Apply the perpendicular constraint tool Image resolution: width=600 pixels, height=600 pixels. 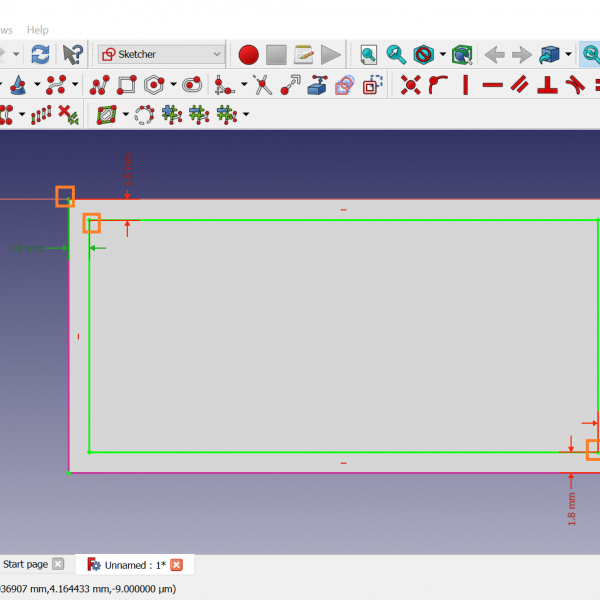(x=547, y=85)
